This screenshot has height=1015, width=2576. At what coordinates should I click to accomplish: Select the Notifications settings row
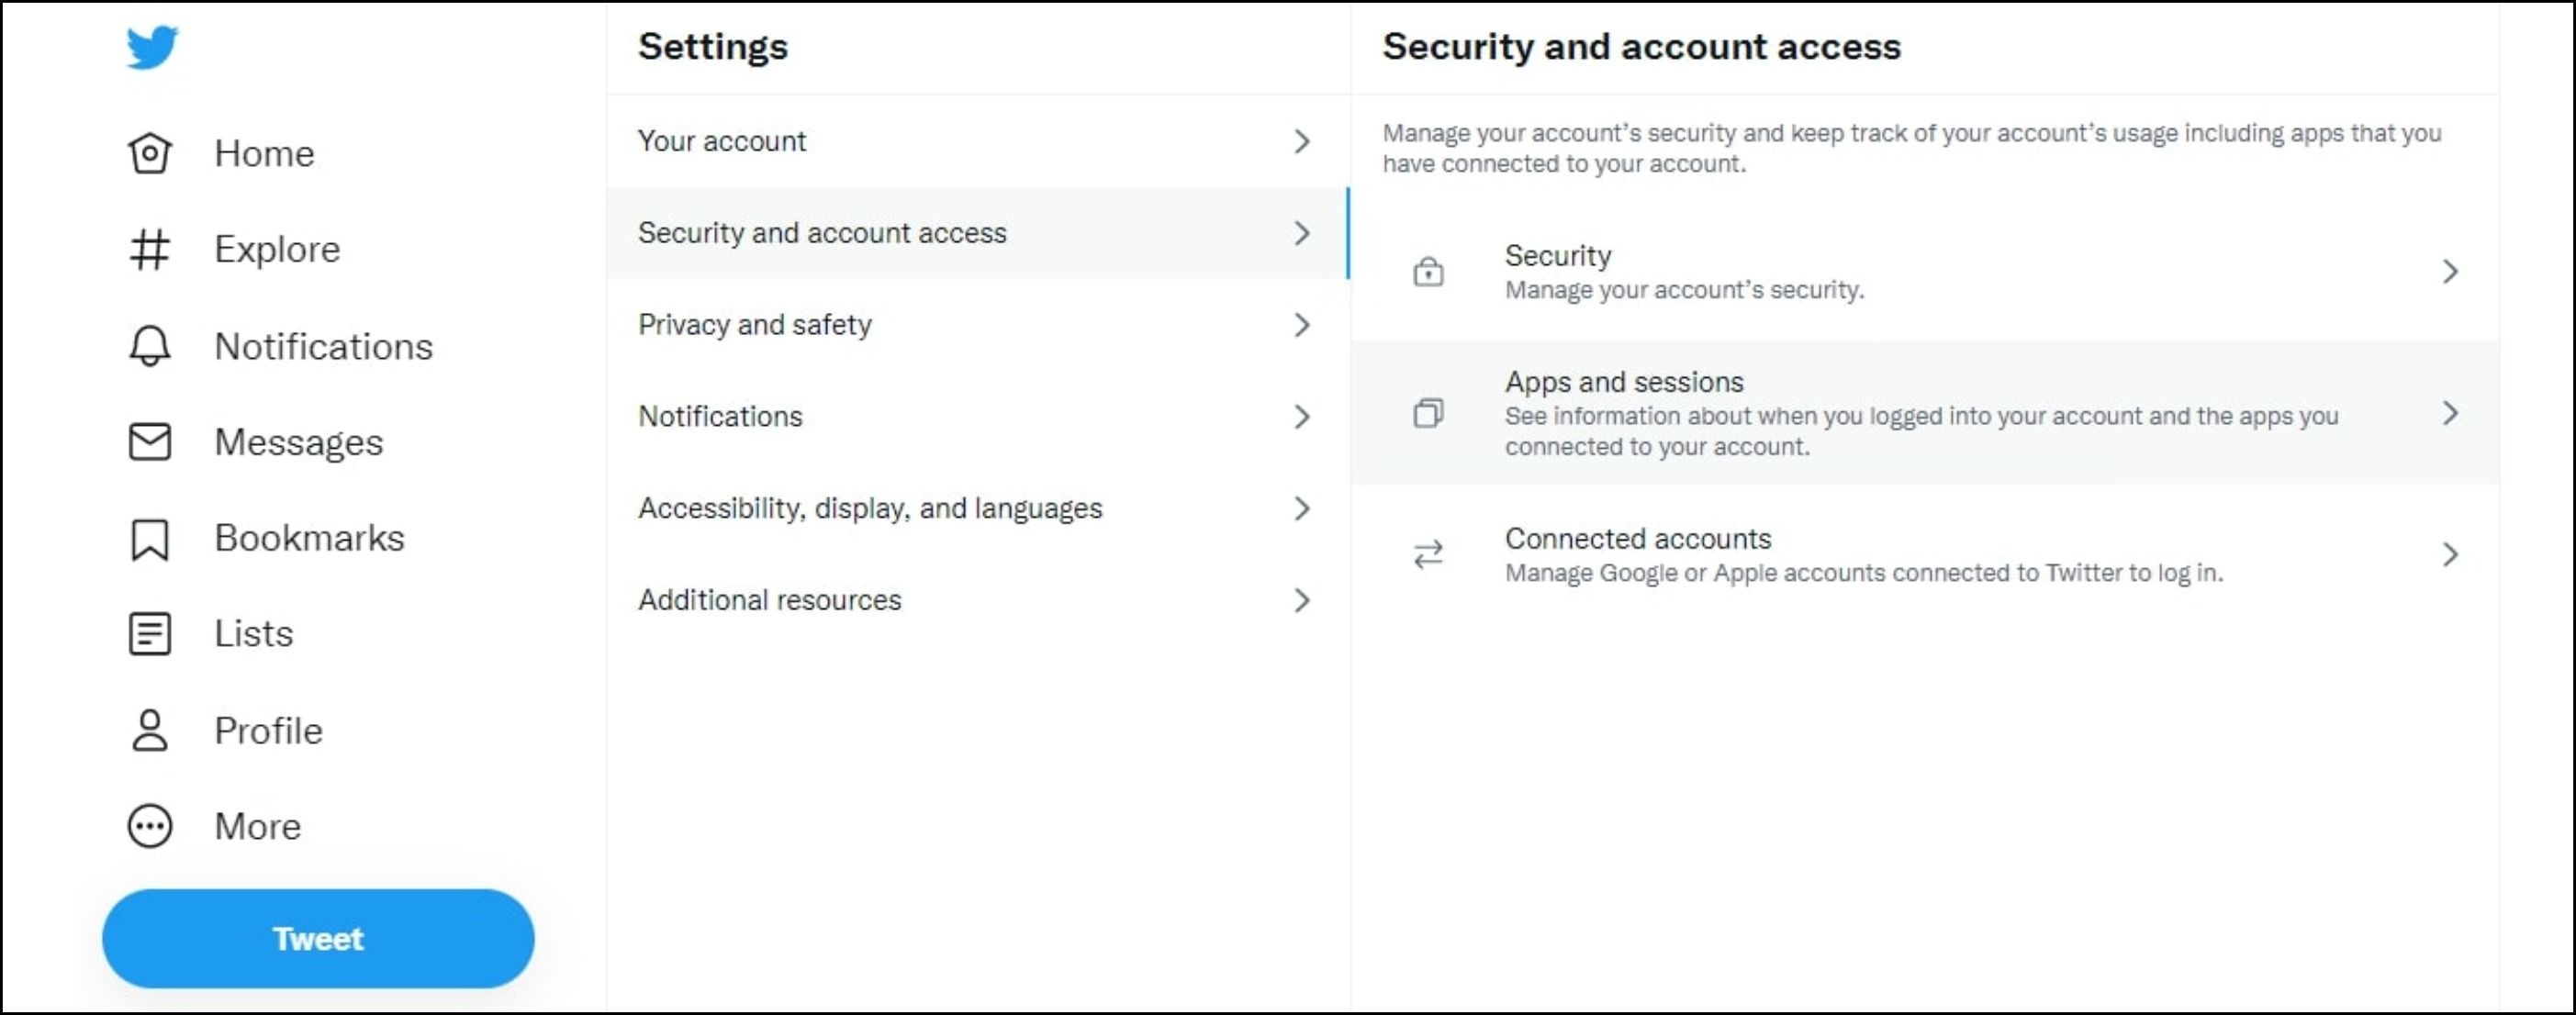coord(721,417)
